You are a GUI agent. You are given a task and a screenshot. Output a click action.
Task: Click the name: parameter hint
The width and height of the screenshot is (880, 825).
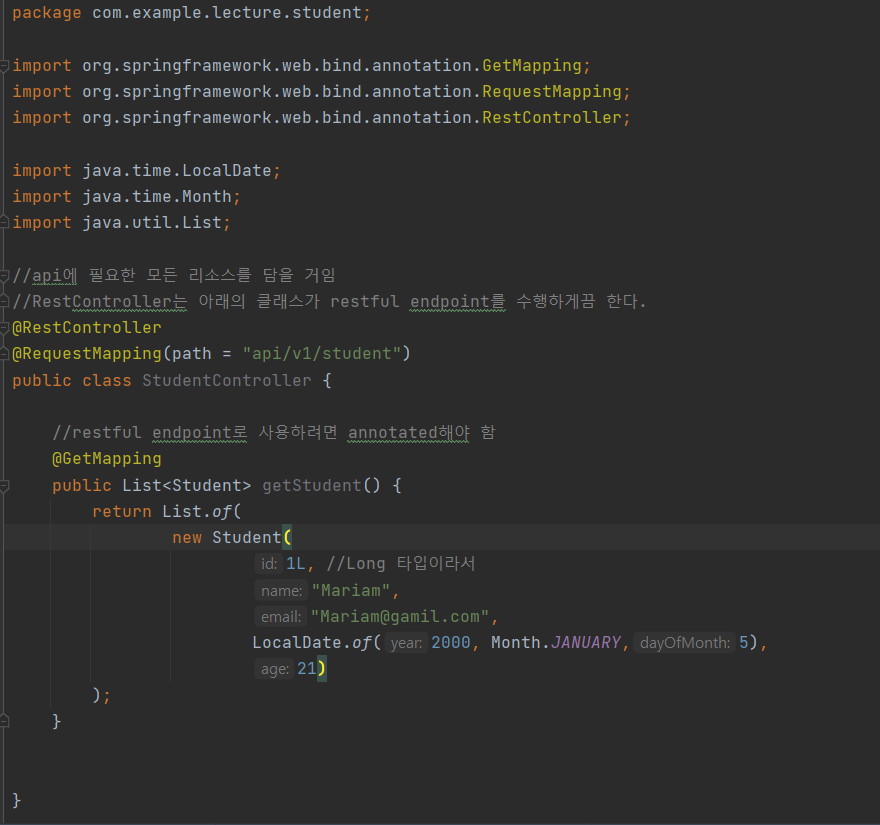(281, 591)
